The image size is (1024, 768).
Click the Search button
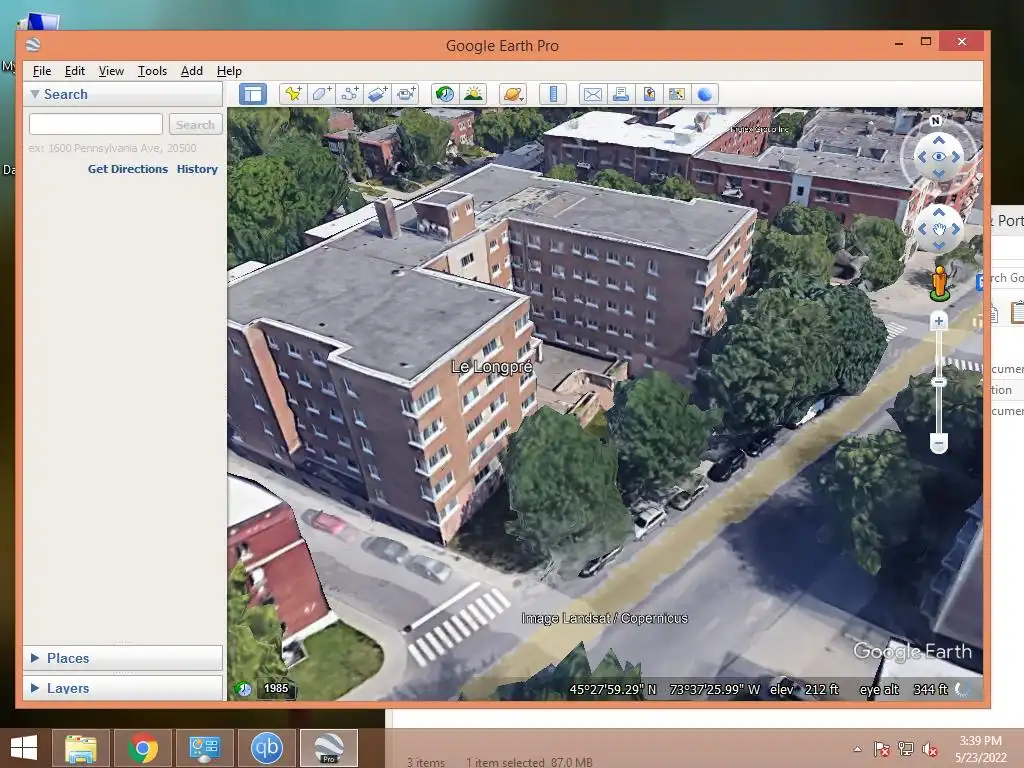click(195, 124)
